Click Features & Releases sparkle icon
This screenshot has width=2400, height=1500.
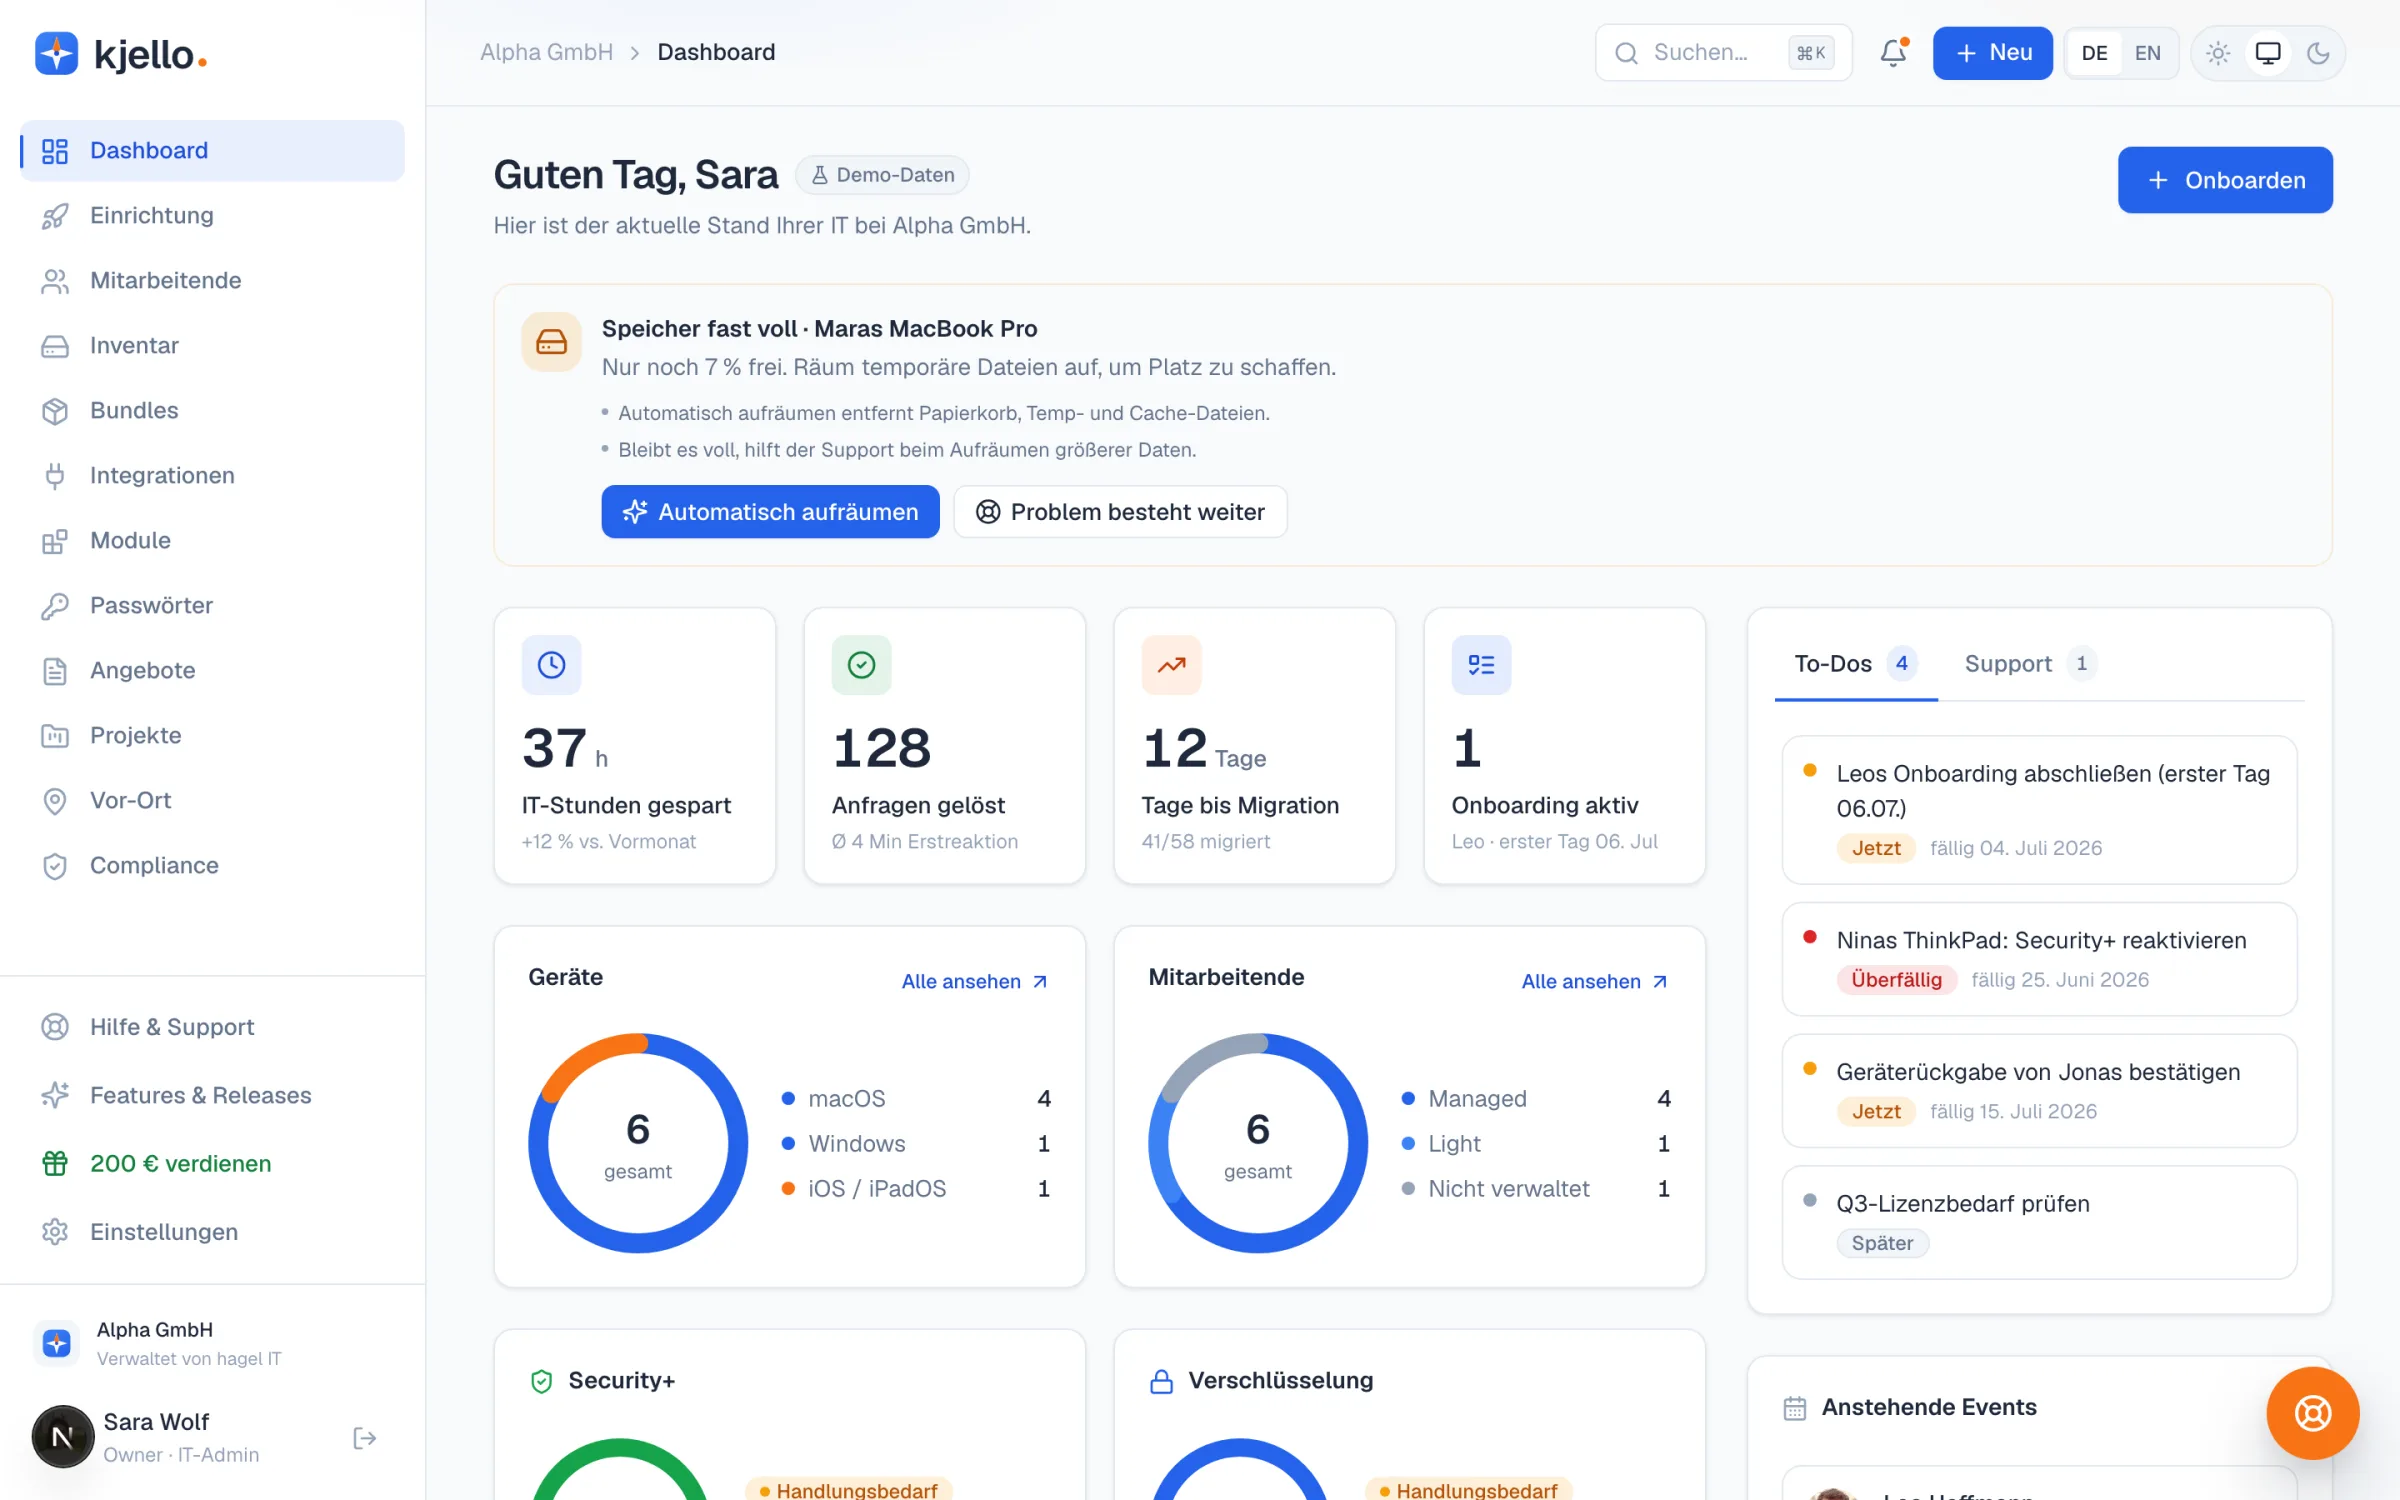click(55, 1095)
